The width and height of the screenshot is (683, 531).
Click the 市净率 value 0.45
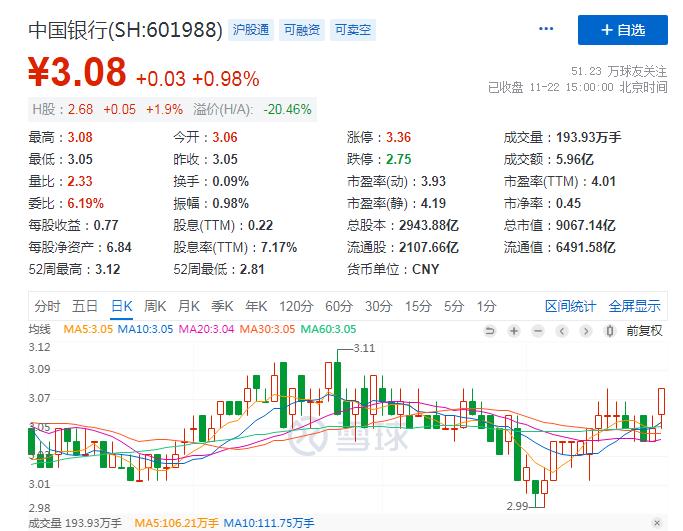coord(568,203)
